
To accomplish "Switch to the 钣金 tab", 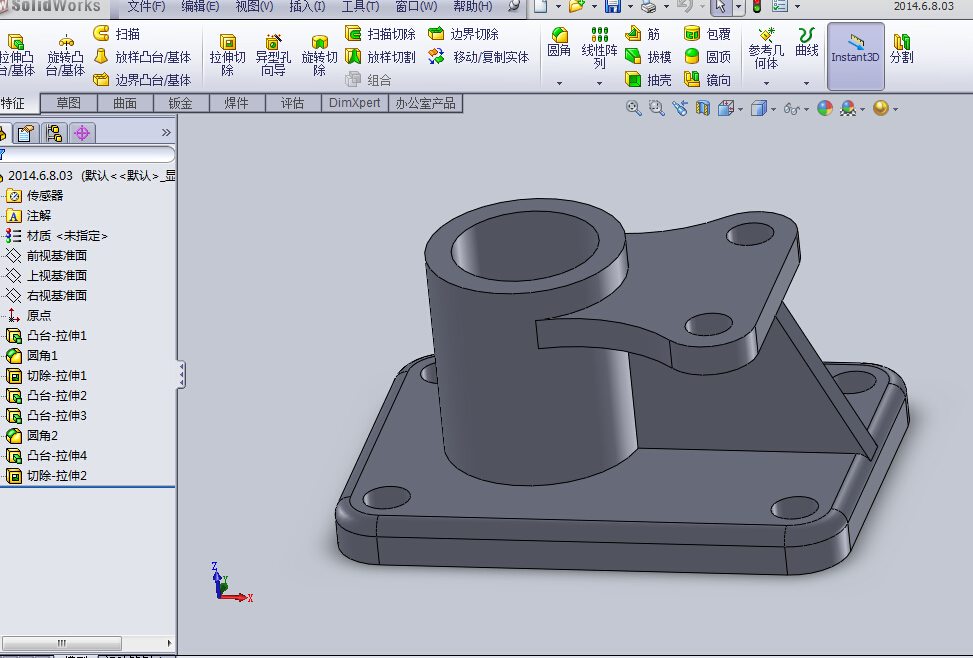I will click(x=180, y=103).
